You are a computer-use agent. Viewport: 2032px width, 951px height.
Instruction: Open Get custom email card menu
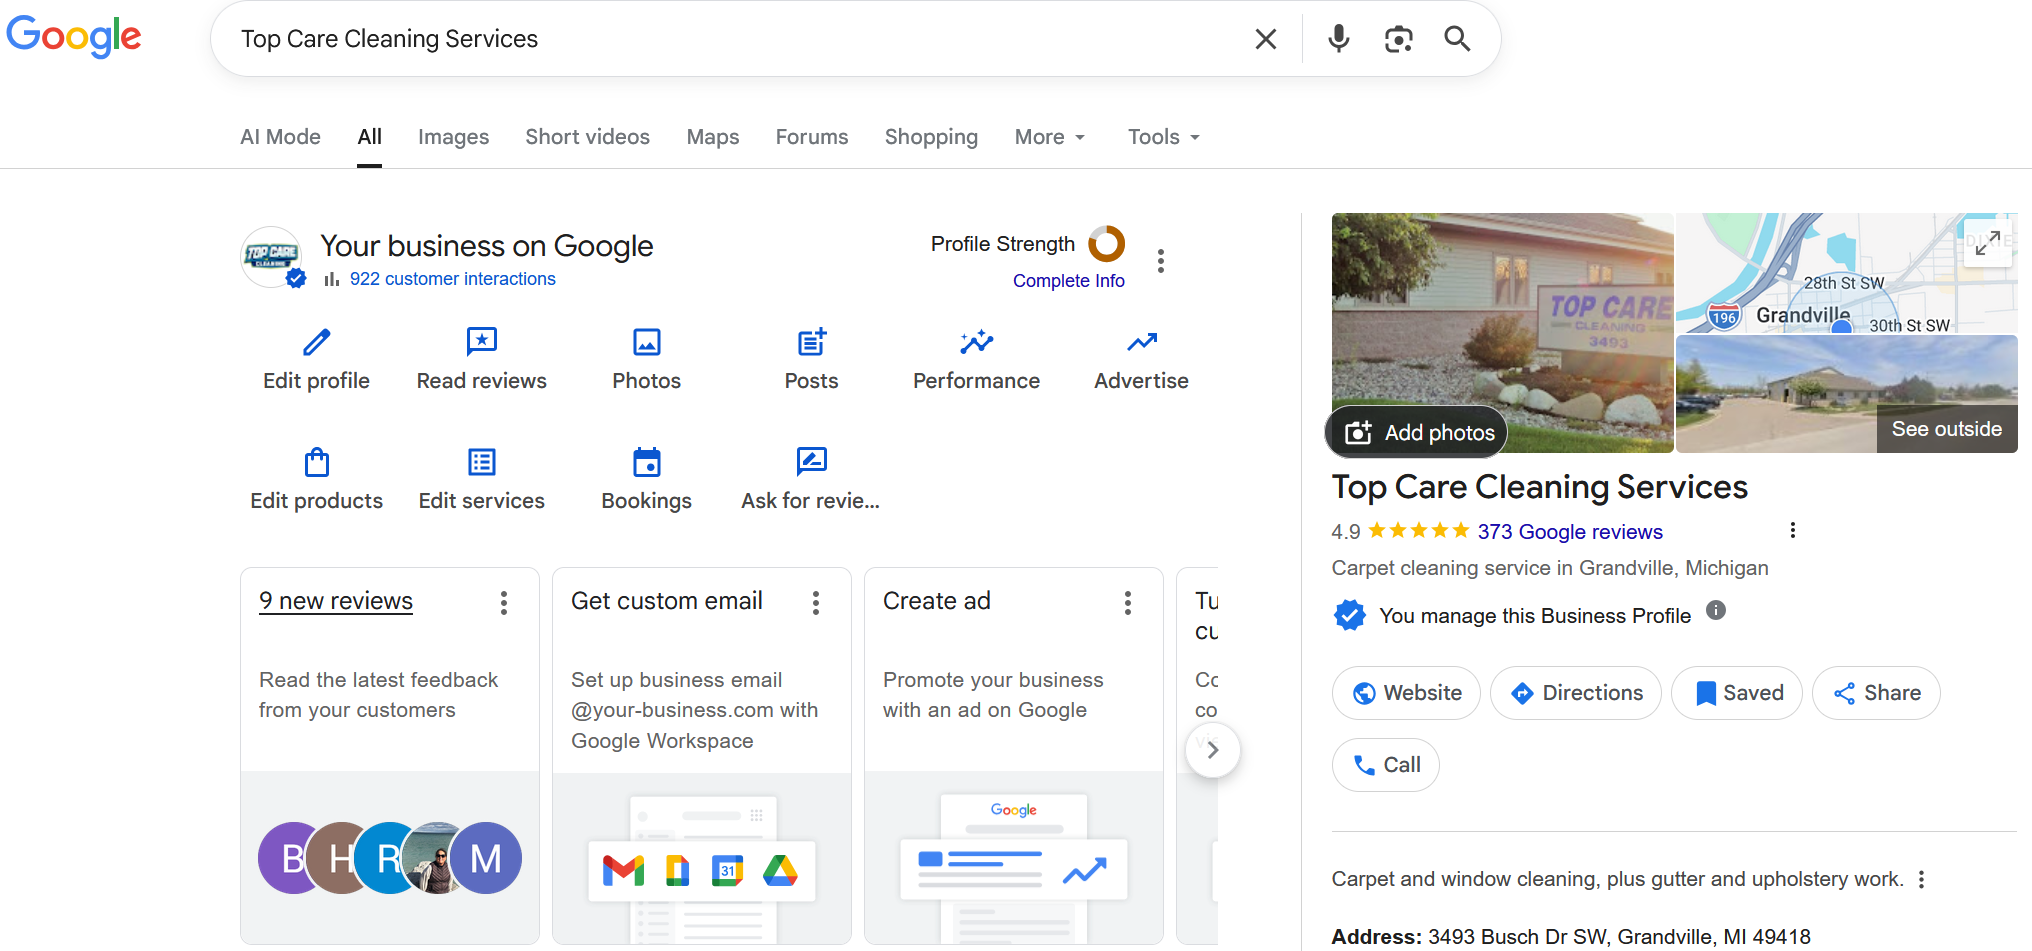[816, 602]
